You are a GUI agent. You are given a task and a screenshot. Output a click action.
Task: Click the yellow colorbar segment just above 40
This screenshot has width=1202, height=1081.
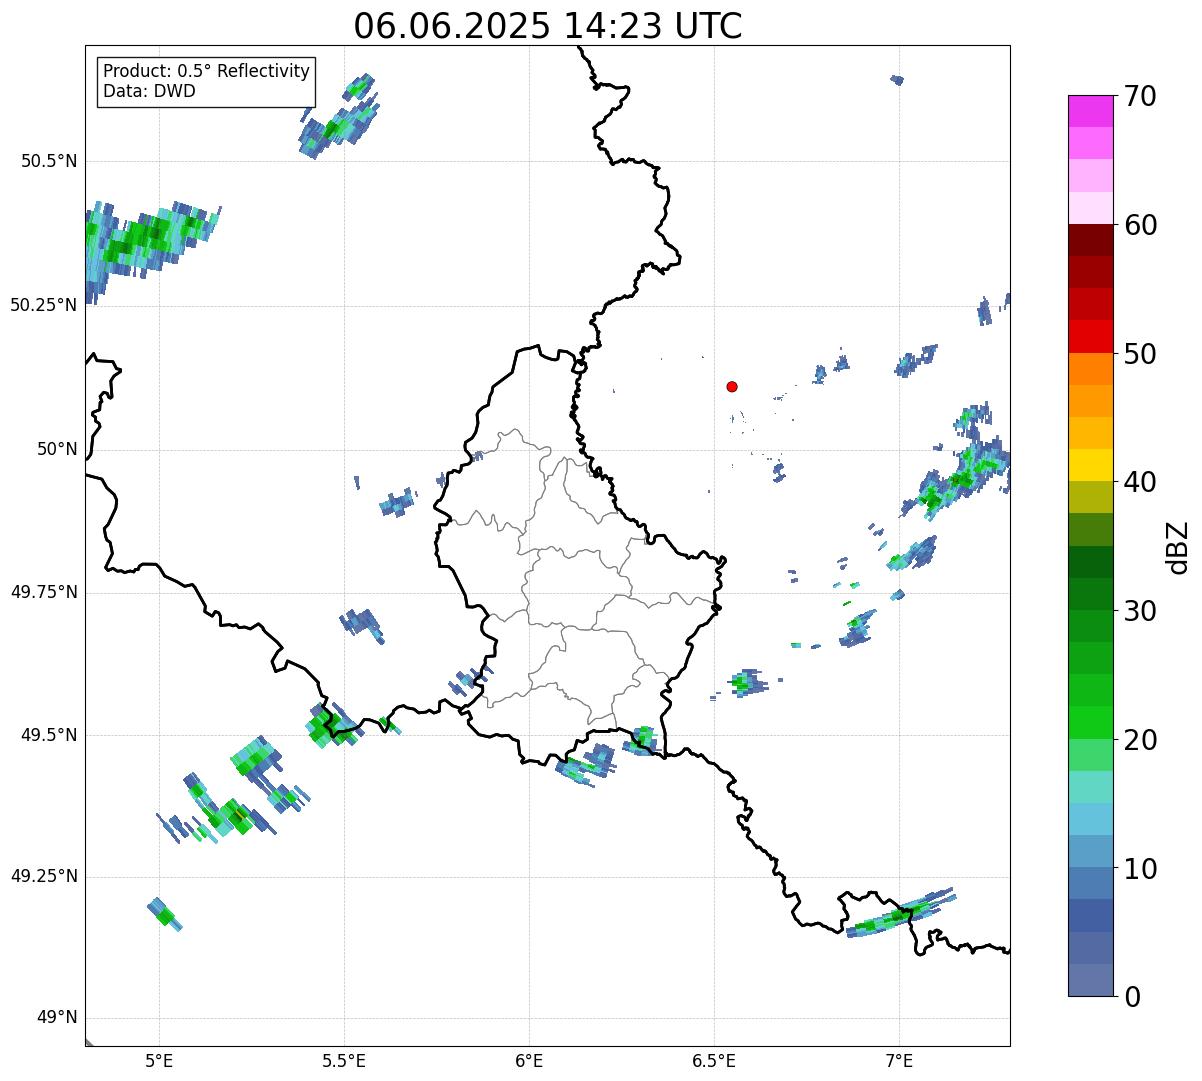(x=1090, y=465)
